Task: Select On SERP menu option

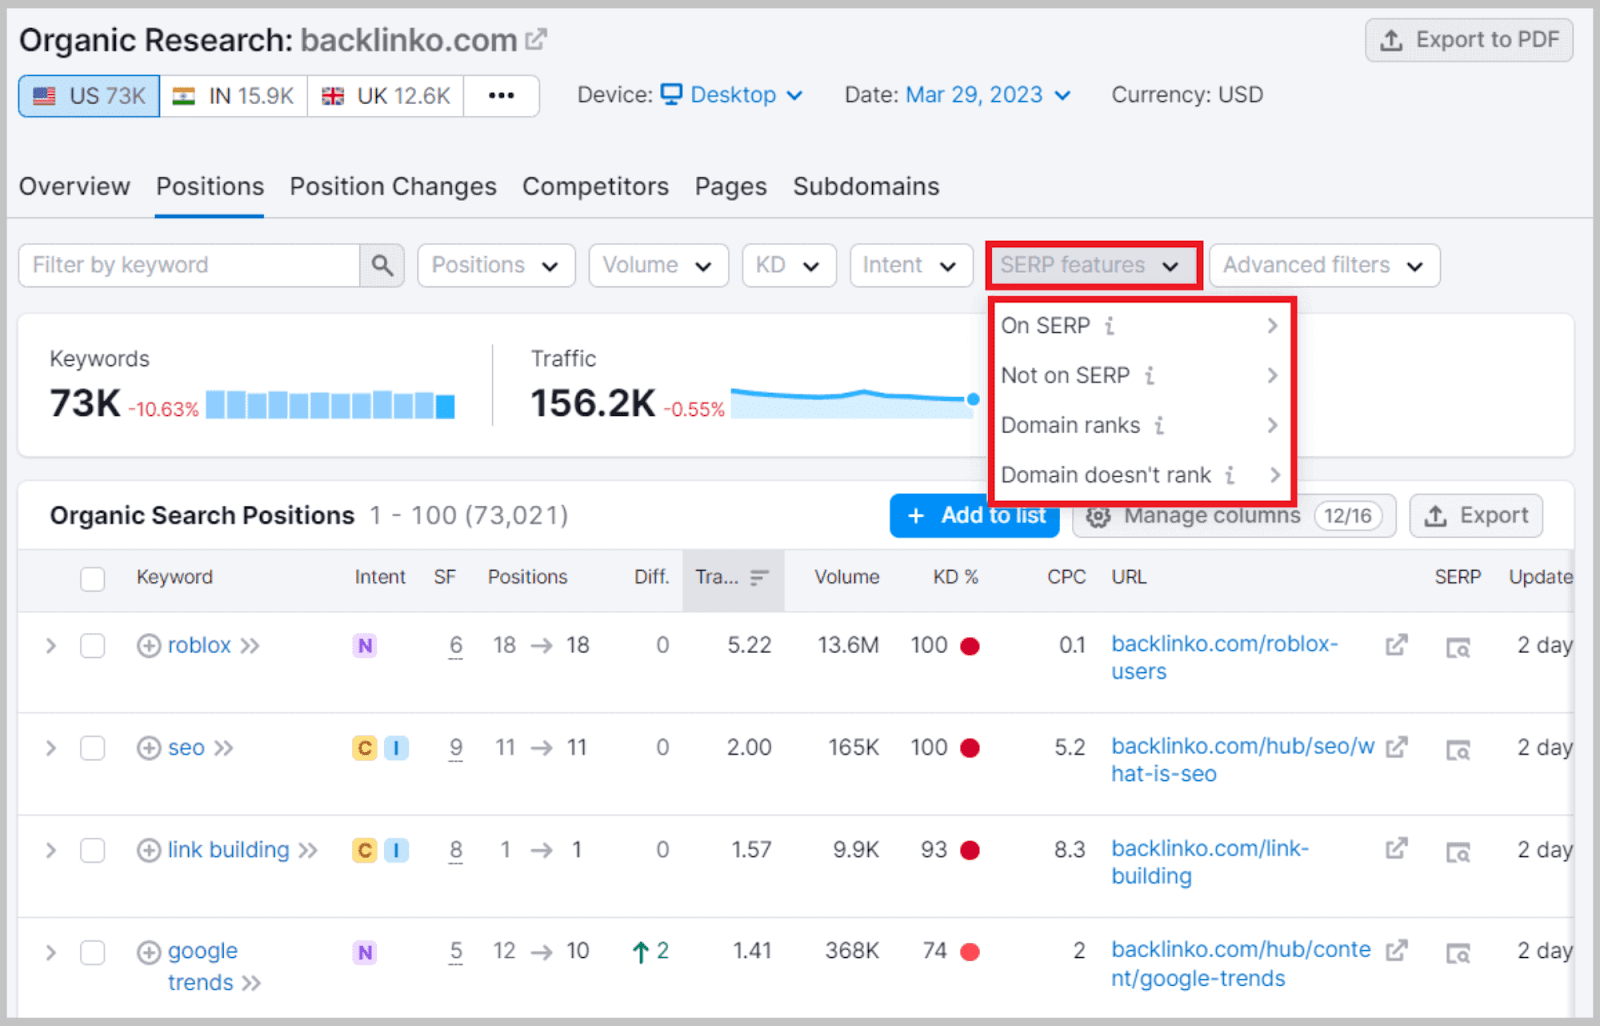Action: tap(1141, 326)
